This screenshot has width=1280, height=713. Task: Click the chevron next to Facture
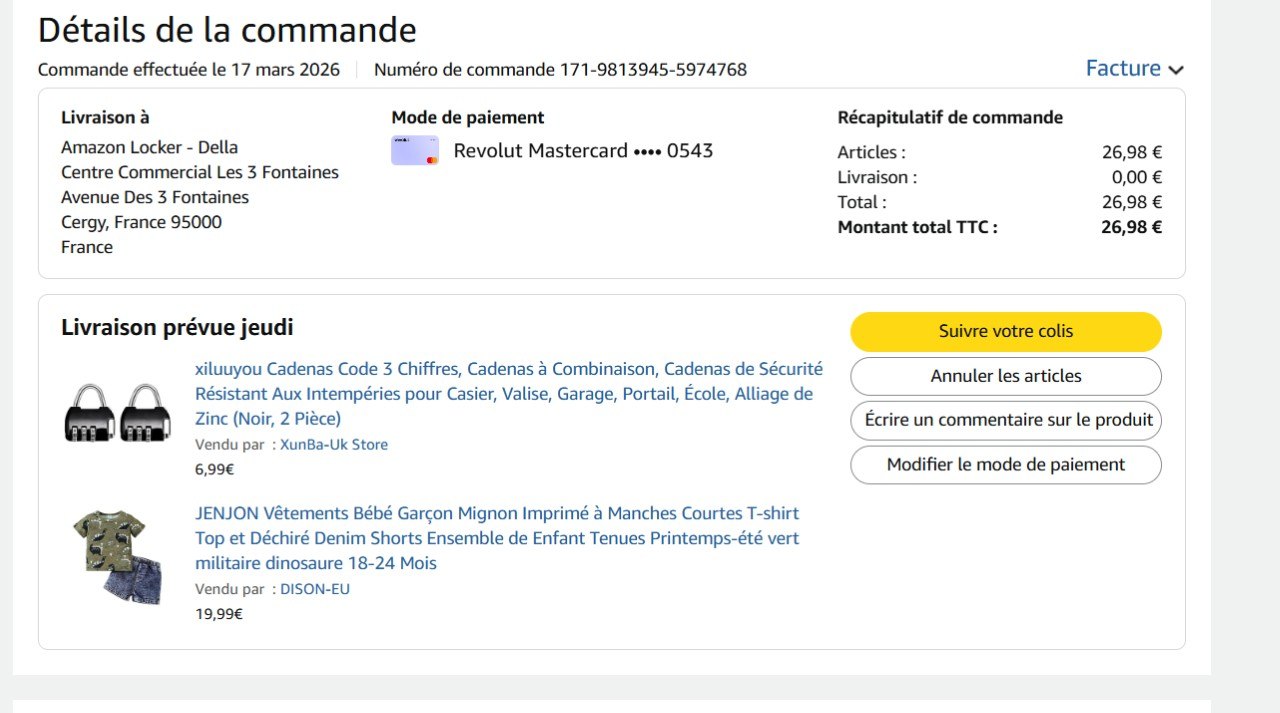coord(1176,70)
